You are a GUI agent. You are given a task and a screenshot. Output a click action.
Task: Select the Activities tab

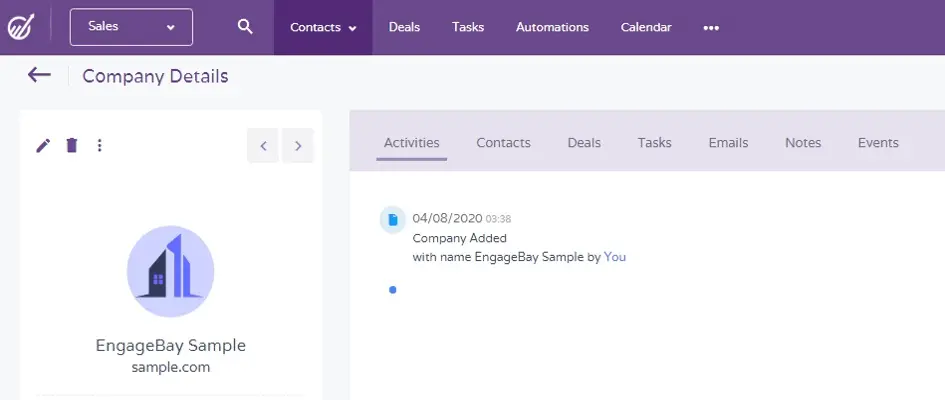pos(412,143)
